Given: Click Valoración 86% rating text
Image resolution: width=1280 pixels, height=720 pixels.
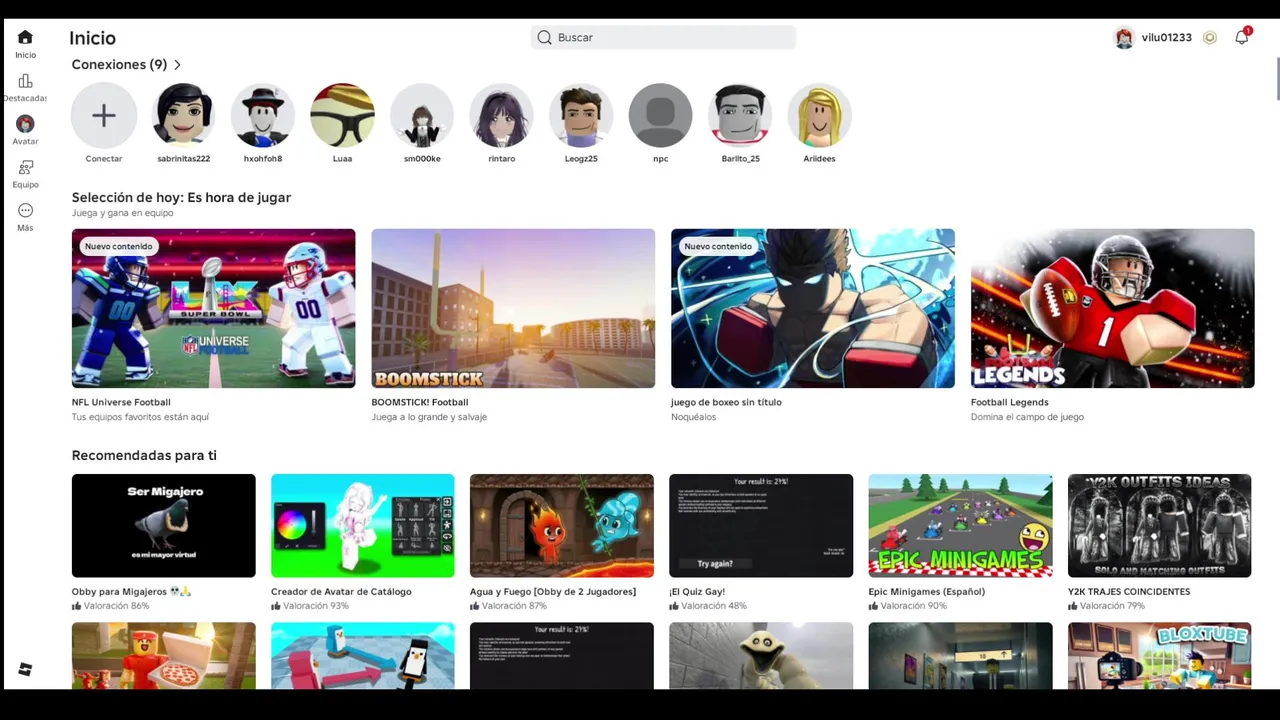Looking at the screenshot, I should pos(116,606).
